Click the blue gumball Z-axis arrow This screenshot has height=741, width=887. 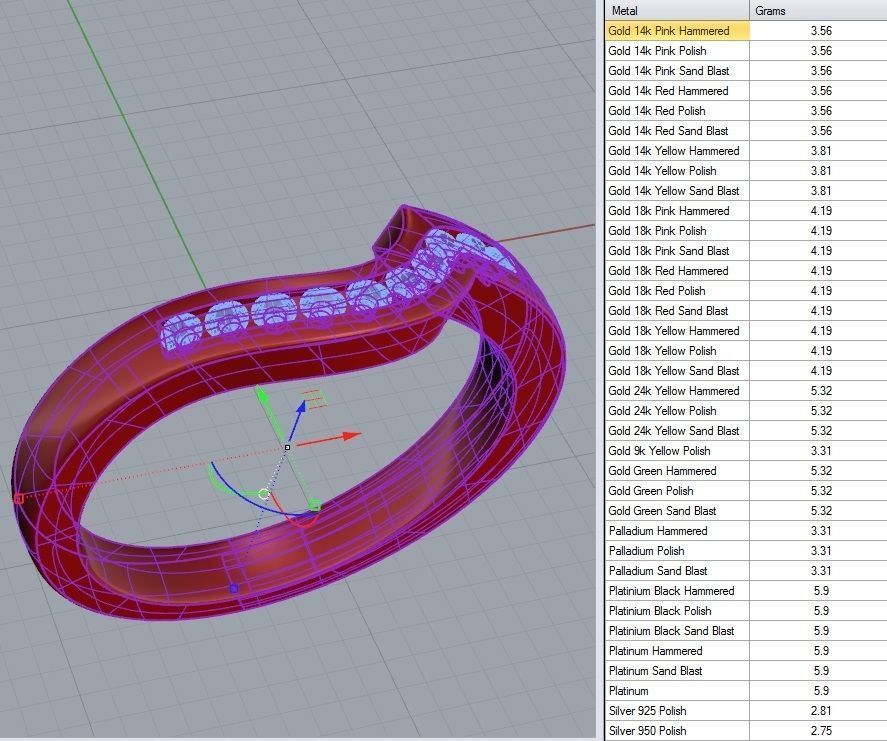[302, 406]
